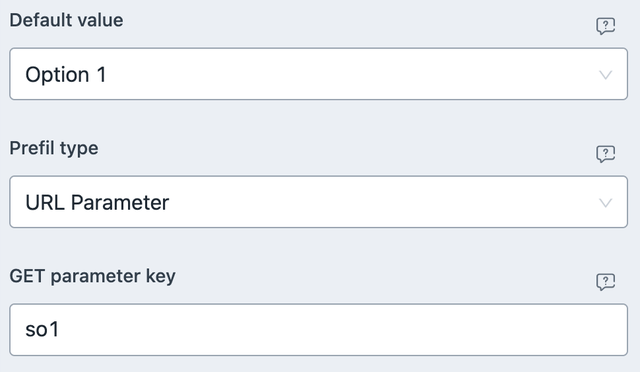Open help tooltip for Default value
640x372 pixels.
(x=605, y=26)
